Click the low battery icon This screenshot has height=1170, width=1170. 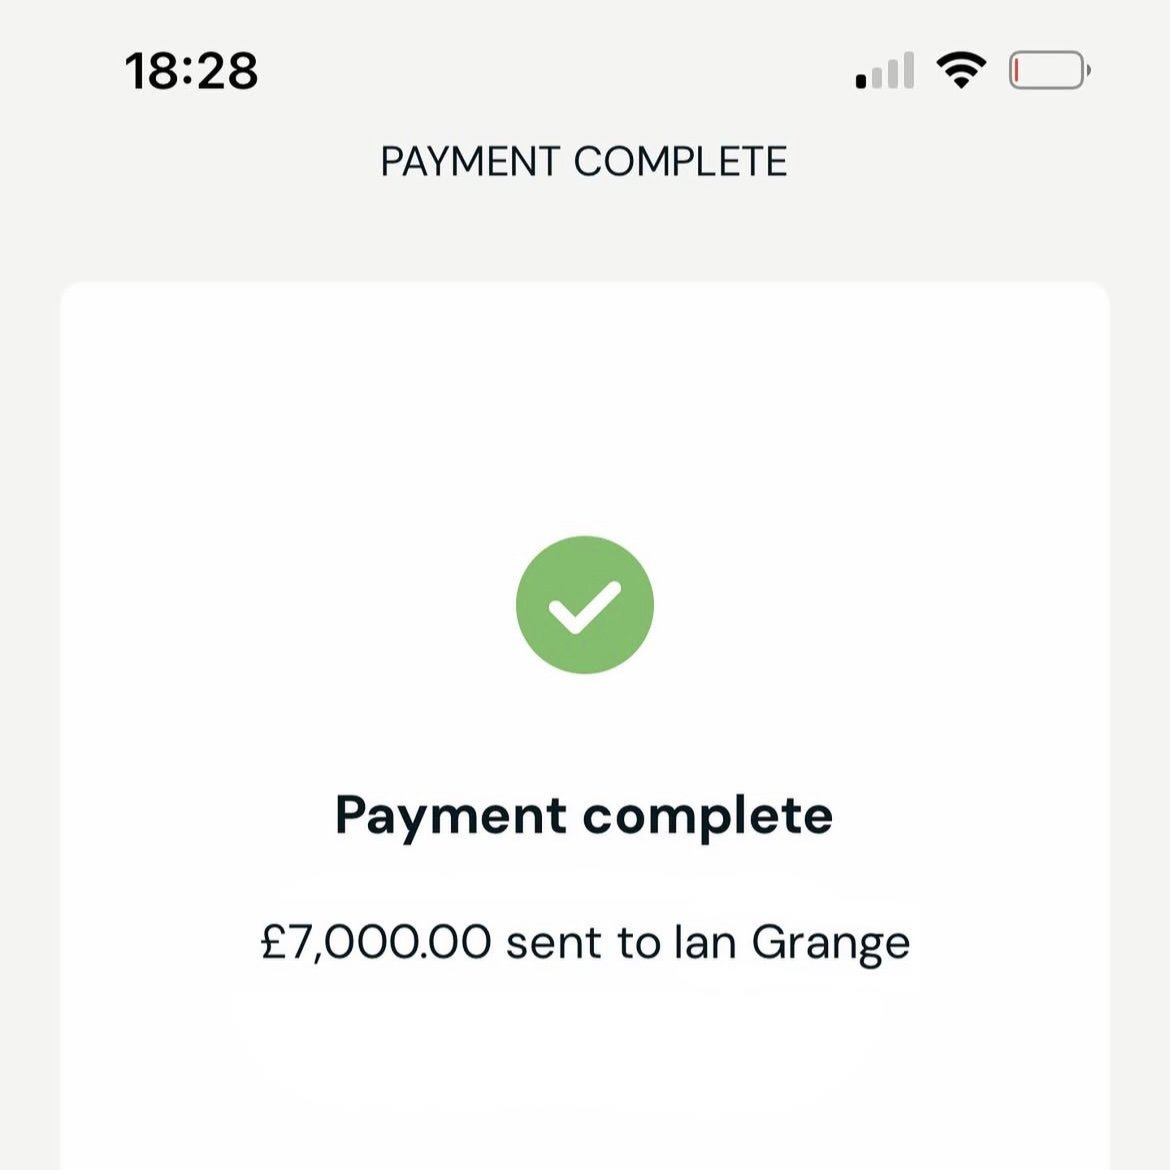1048,71
